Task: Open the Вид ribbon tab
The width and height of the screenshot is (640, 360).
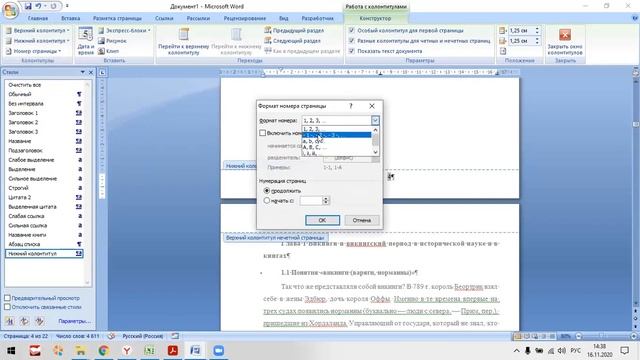Action: click(x=284, y=18)
